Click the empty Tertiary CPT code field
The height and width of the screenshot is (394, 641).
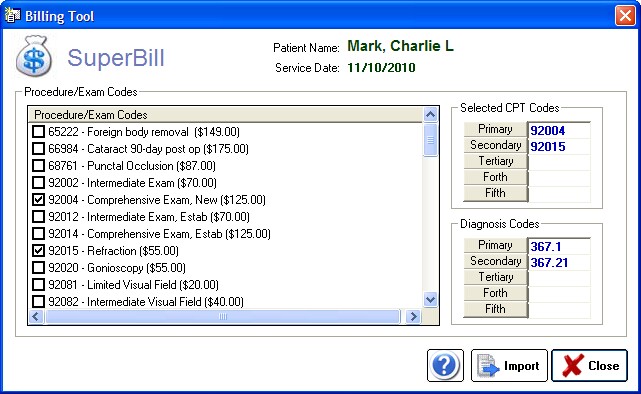click(x=559, y=162)
